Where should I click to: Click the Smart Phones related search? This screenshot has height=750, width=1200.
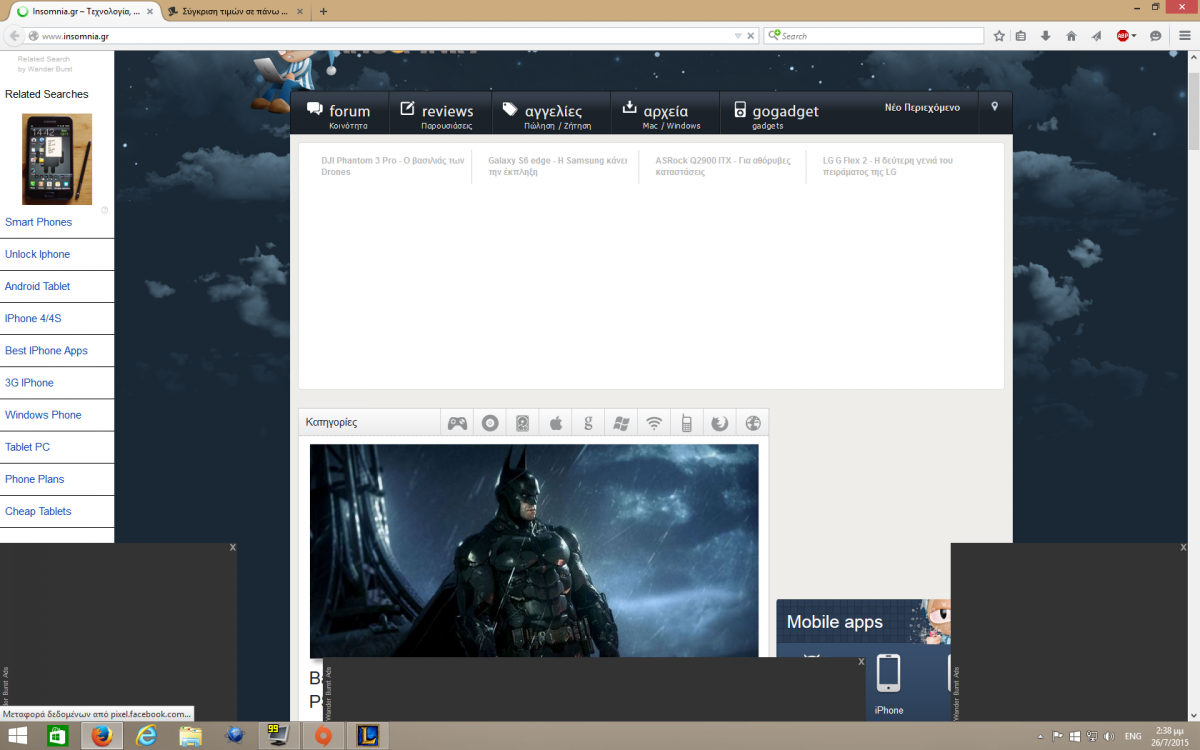38,222
